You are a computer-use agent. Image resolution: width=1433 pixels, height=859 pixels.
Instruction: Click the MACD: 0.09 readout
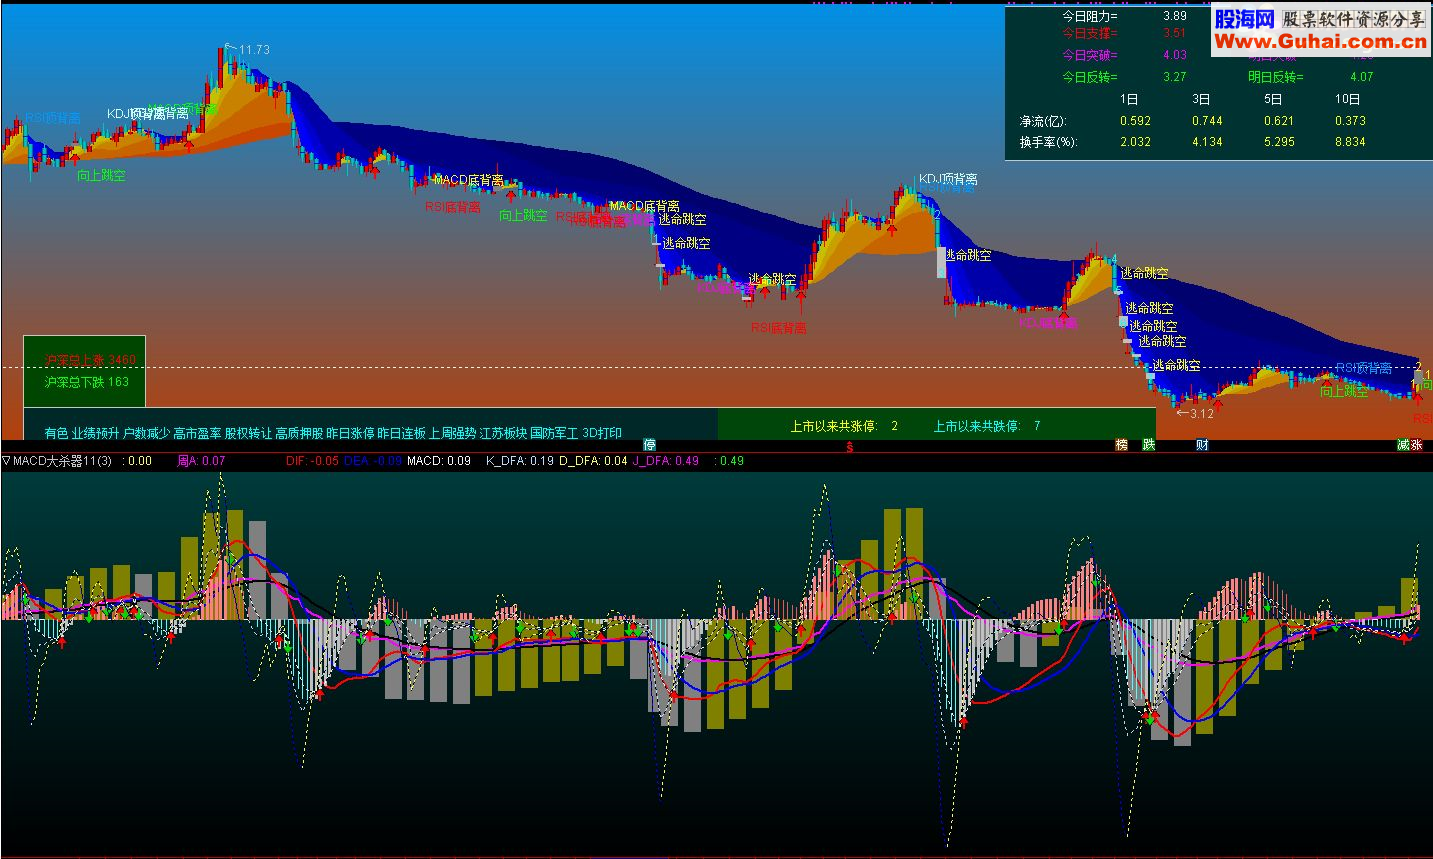point(439,461)
